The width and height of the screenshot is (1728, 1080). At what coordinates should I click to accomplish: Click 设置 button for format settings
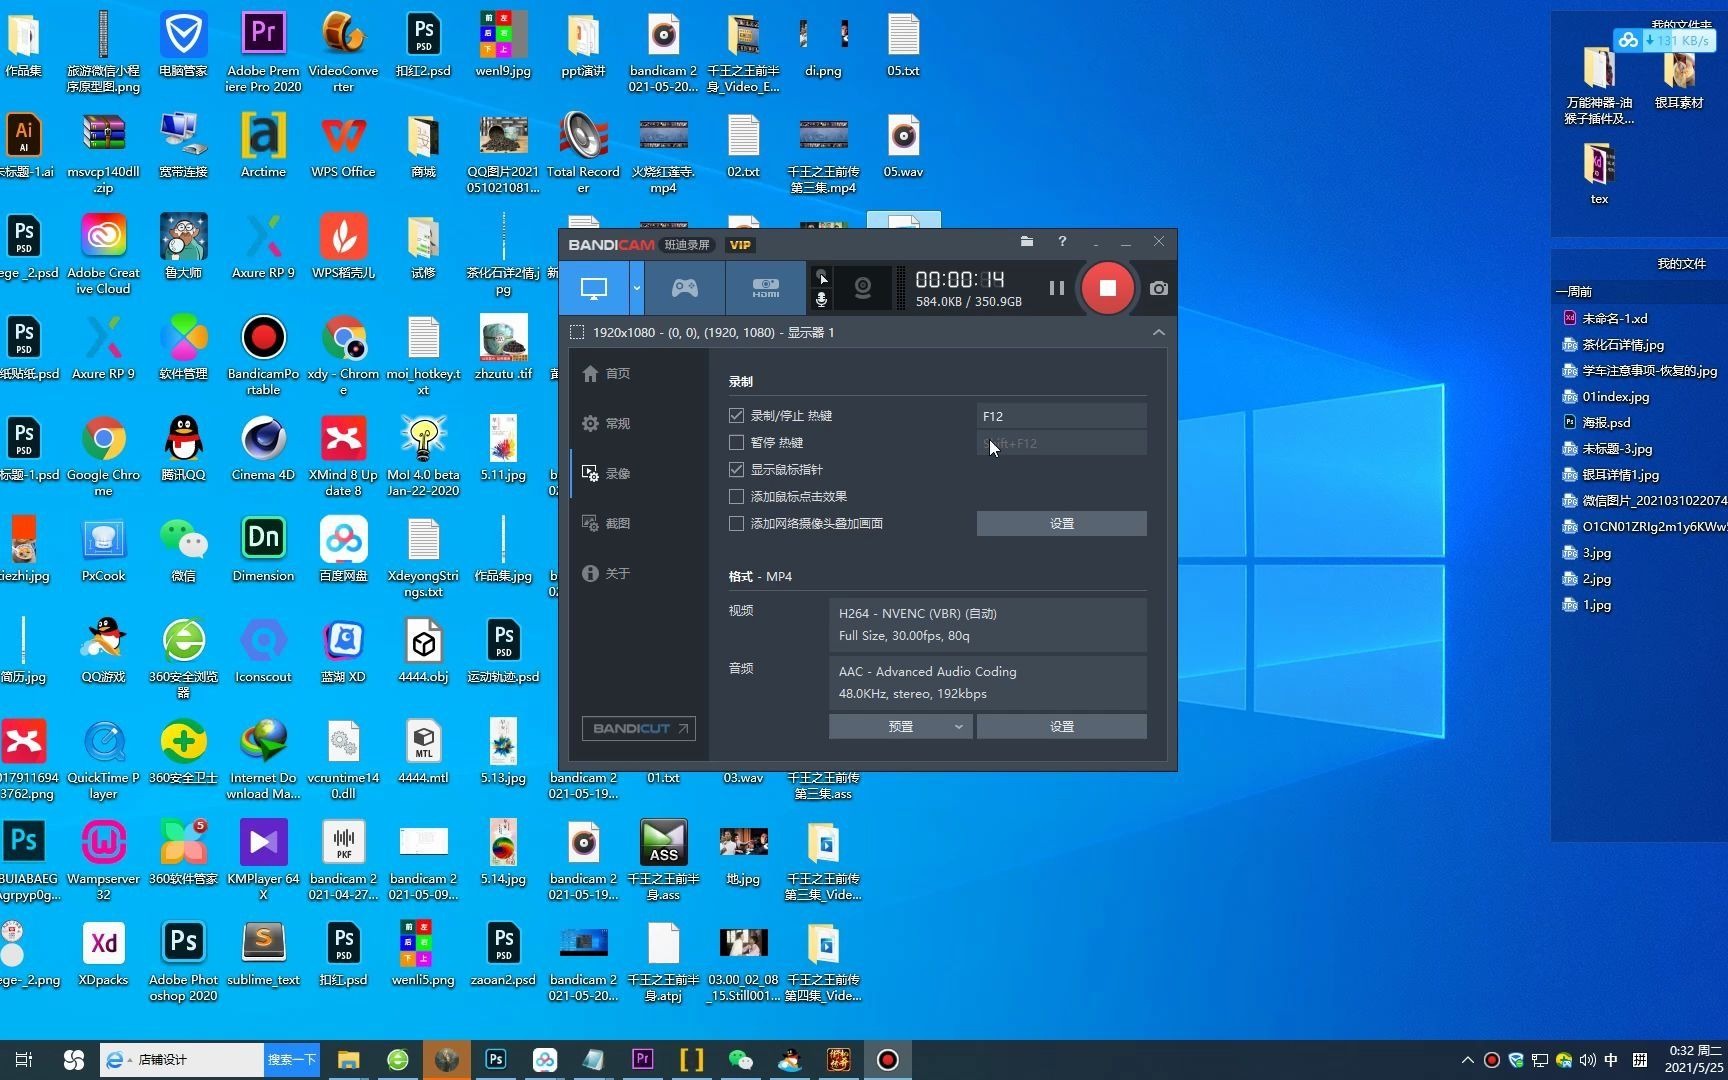coord(1061,726)
